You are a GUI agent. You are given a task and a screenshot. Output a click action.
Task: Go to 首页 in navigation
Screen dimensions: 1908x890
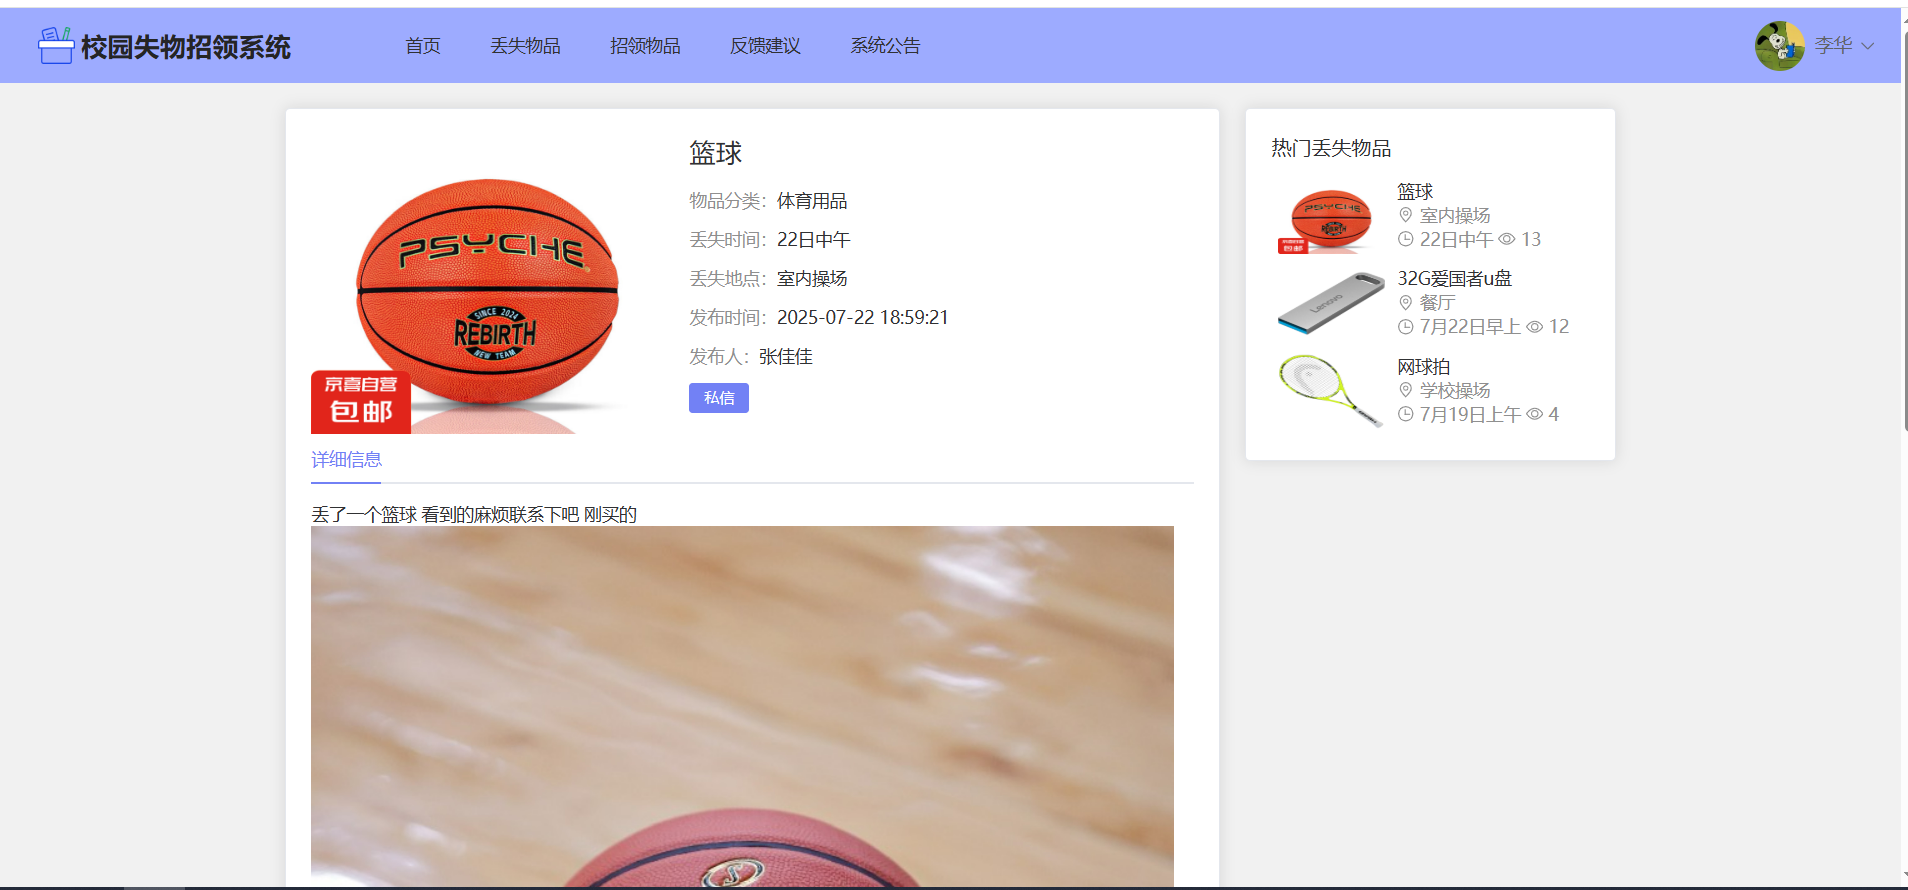click(x=423, y=46)
